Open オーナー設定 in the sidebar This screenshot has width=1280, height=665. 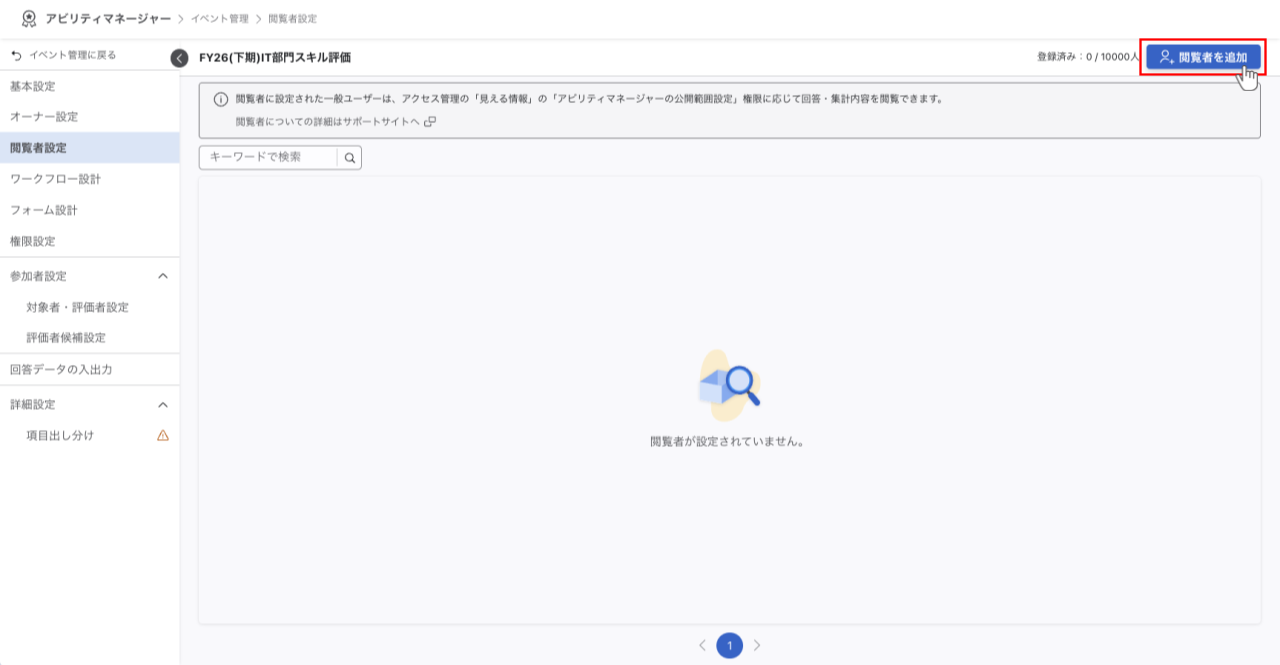pyautogui.click(x=90, y=117)
